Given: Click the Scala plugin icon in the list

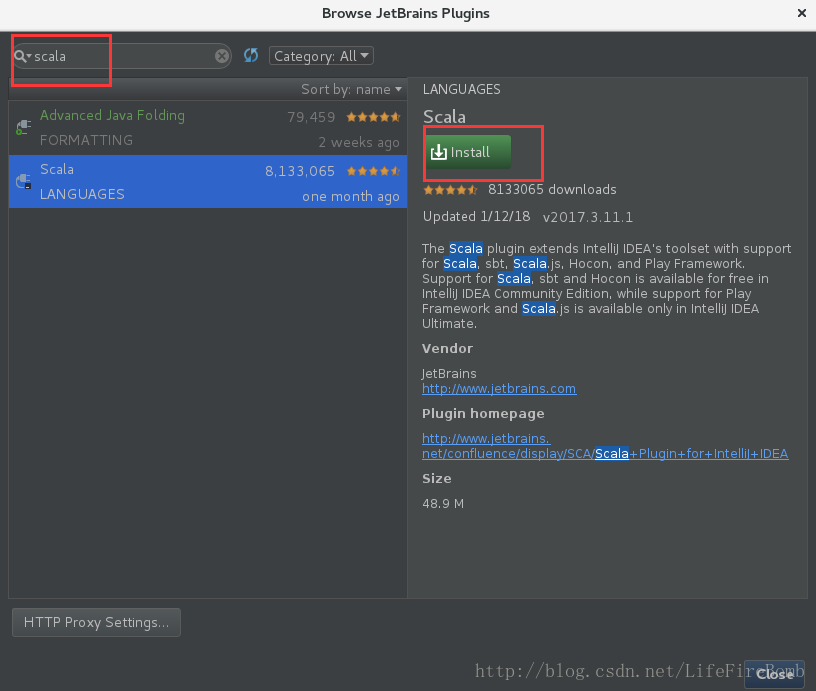Looking at the screenshot, I should coord(23,181).
